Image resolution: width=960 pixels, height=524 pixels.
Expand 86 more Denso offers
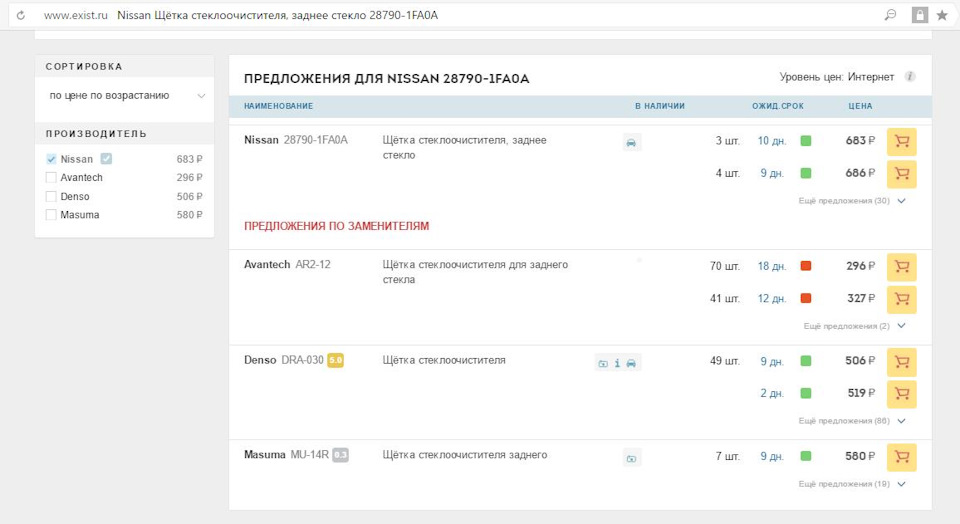[852, 421]
